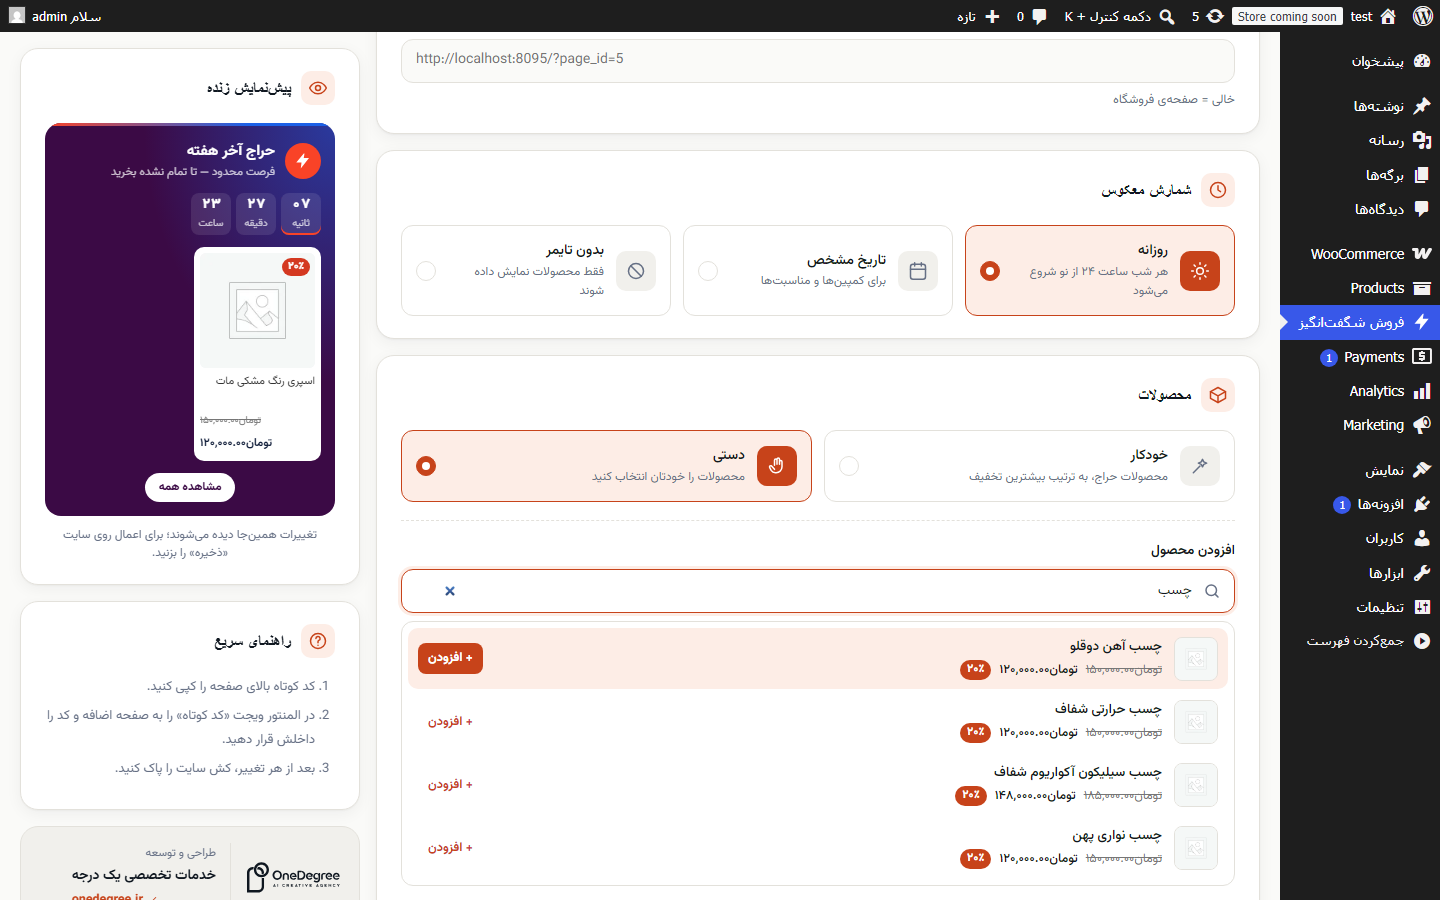Open the Marketing menu item
Viewport: 1440px width, 900px height.
[1360, 425]
